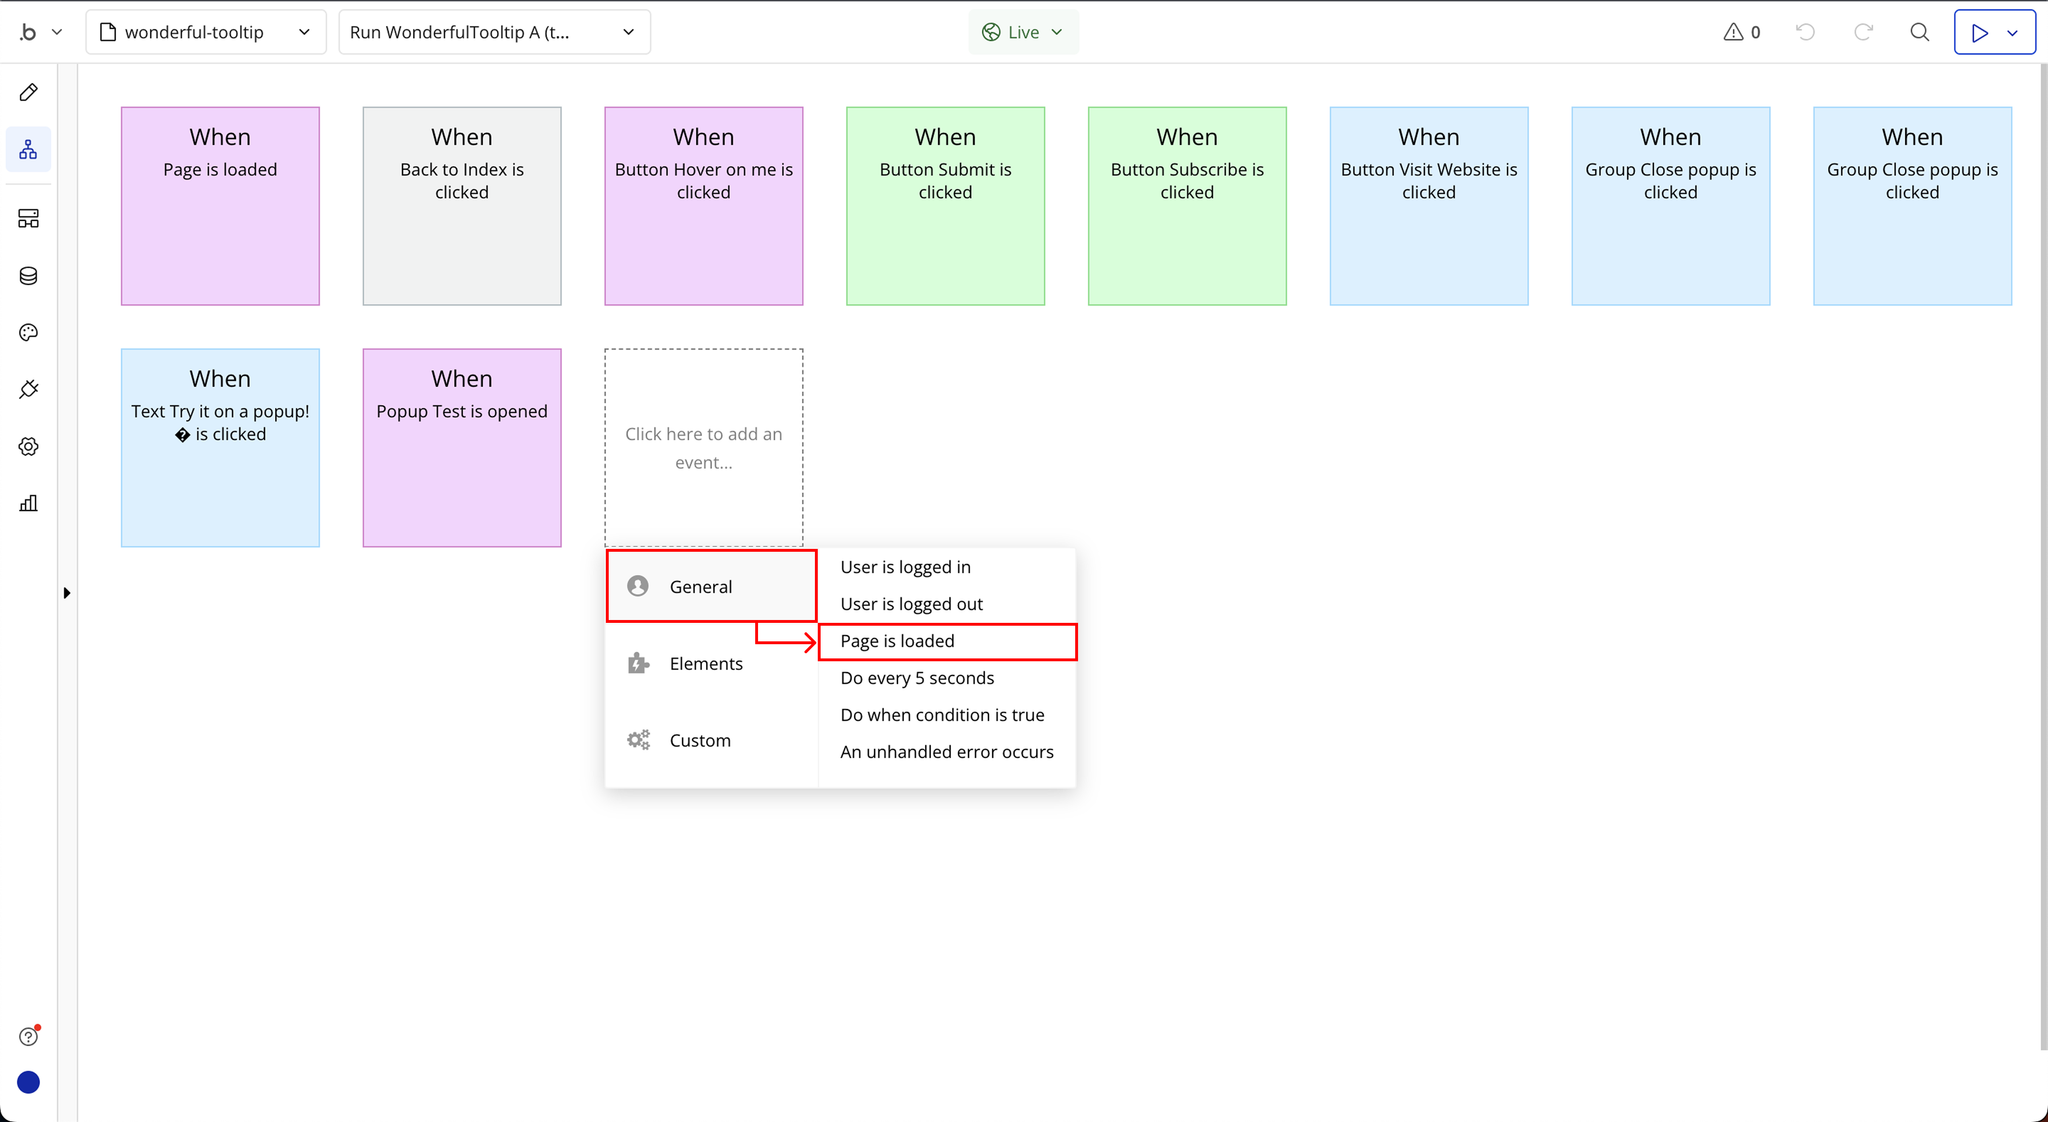
Task: Open the Button Submit is clicked event
Action: (x=945, y=206)
